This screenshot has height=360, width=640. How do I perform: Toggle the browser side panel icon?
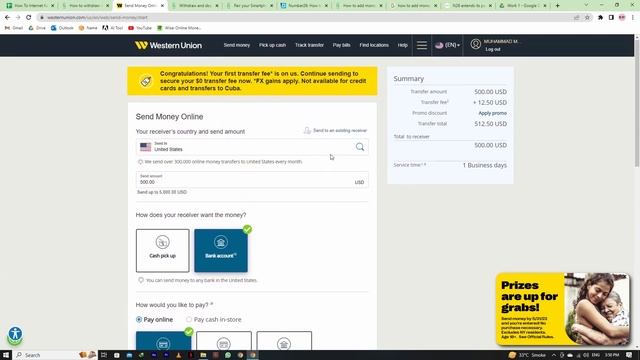(611, 18)
